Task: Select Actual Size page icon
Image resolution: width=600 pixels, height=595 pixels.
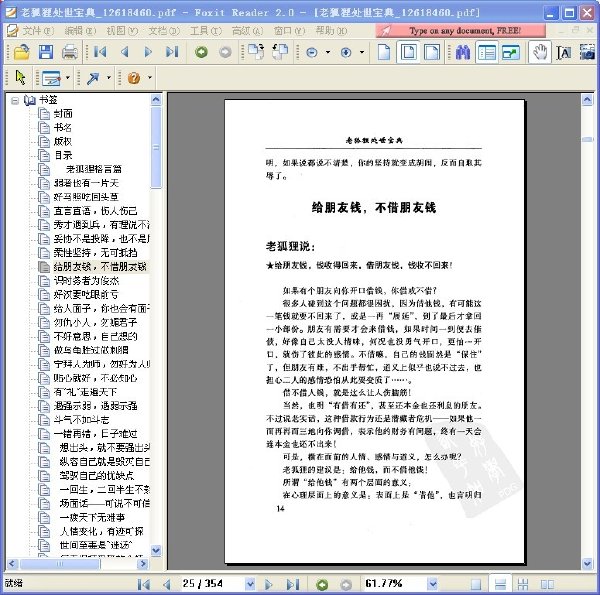Action: click(384, 52)
